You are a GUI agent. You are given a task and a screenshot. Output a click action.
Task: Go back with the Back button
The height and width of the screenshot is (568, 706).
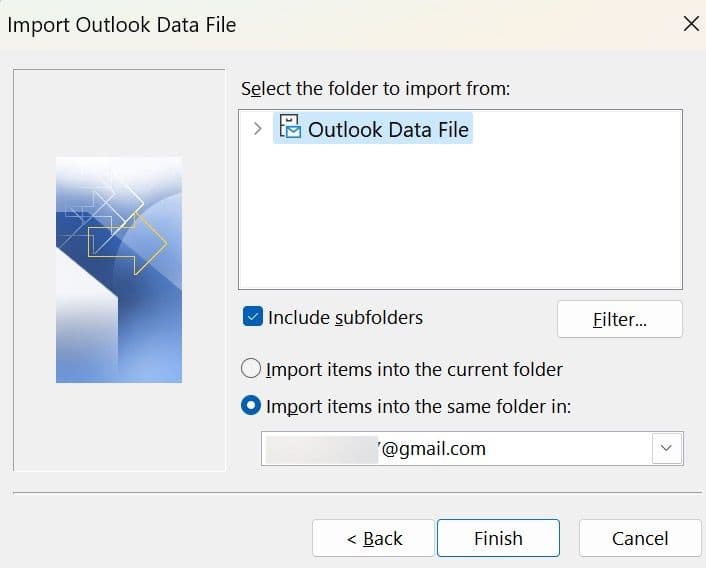tap(373, 538)
